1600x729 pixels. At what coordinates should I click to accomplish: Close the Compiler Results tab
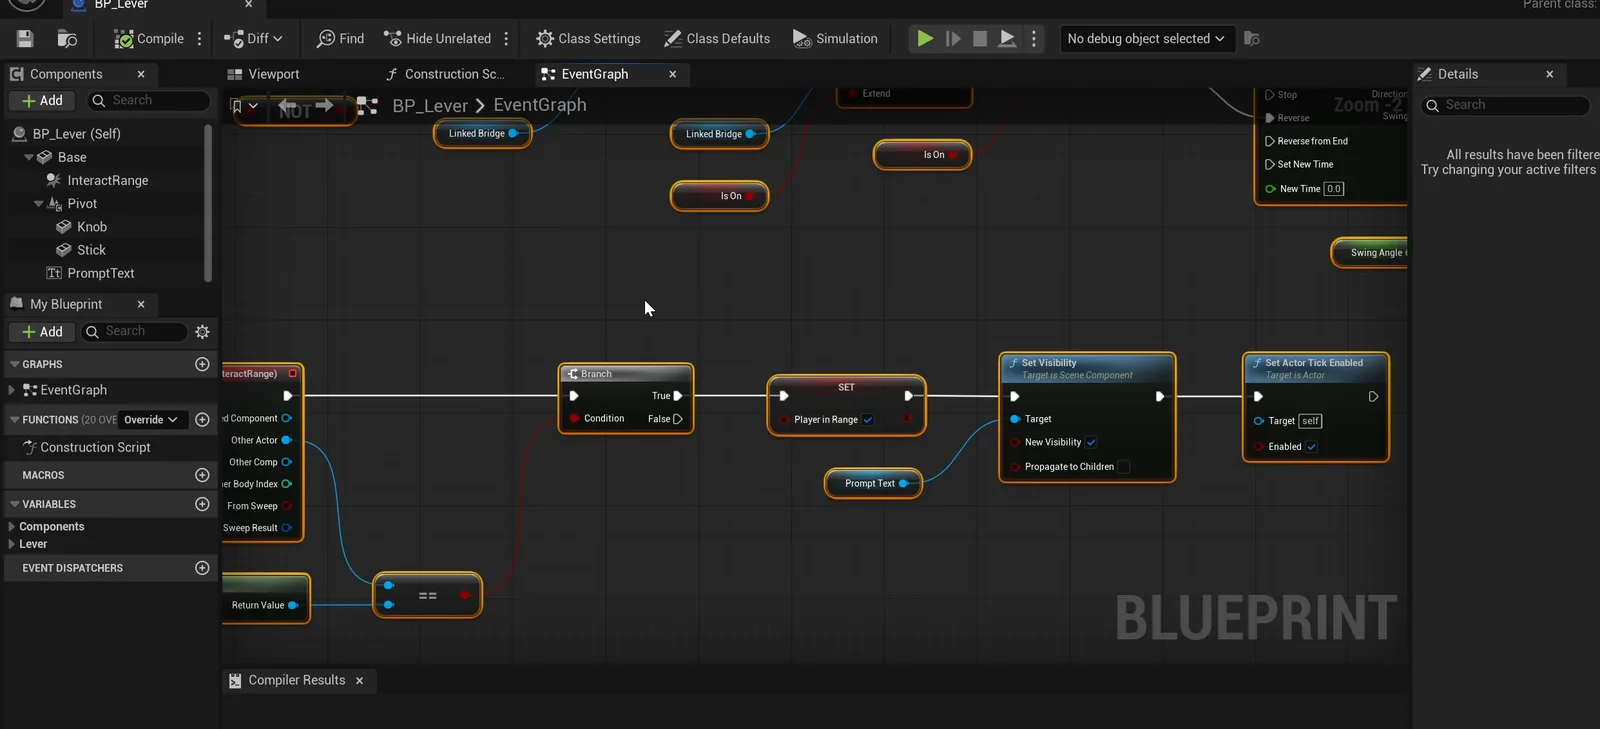pos(360,680)
